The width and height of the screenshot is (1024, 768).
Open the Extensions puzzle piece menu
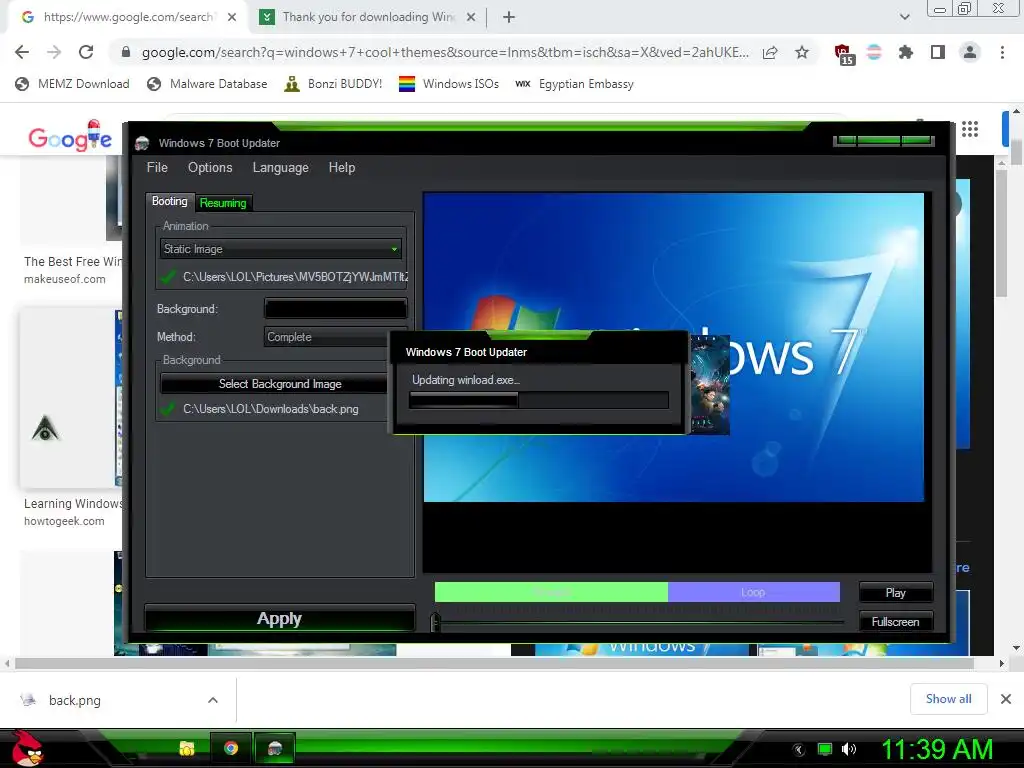coord(906,52)
